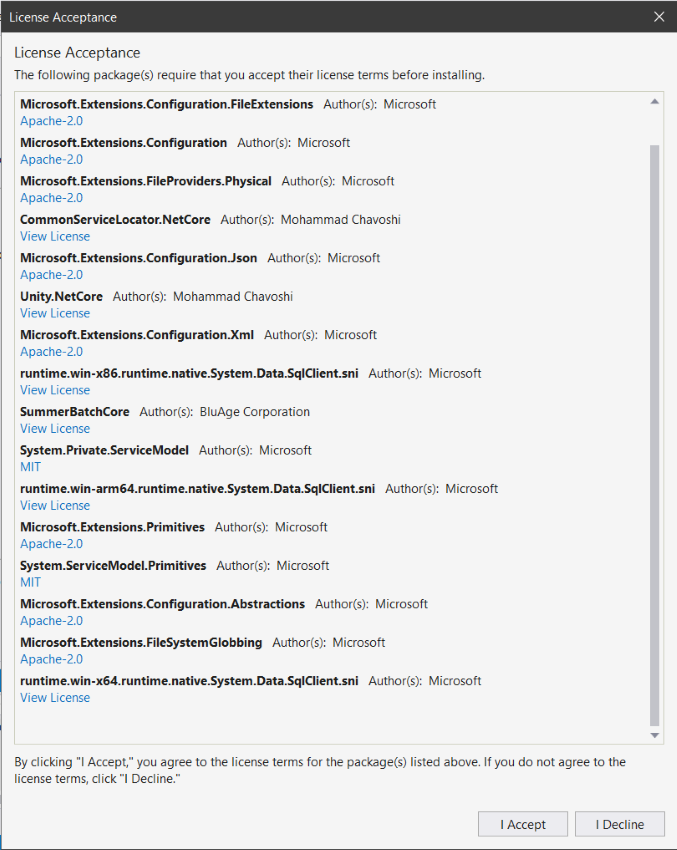This screenshot has height=850, width=677.
Task: View License for CommonServiceLocator.NetCore
Action: tap(55, 236)
